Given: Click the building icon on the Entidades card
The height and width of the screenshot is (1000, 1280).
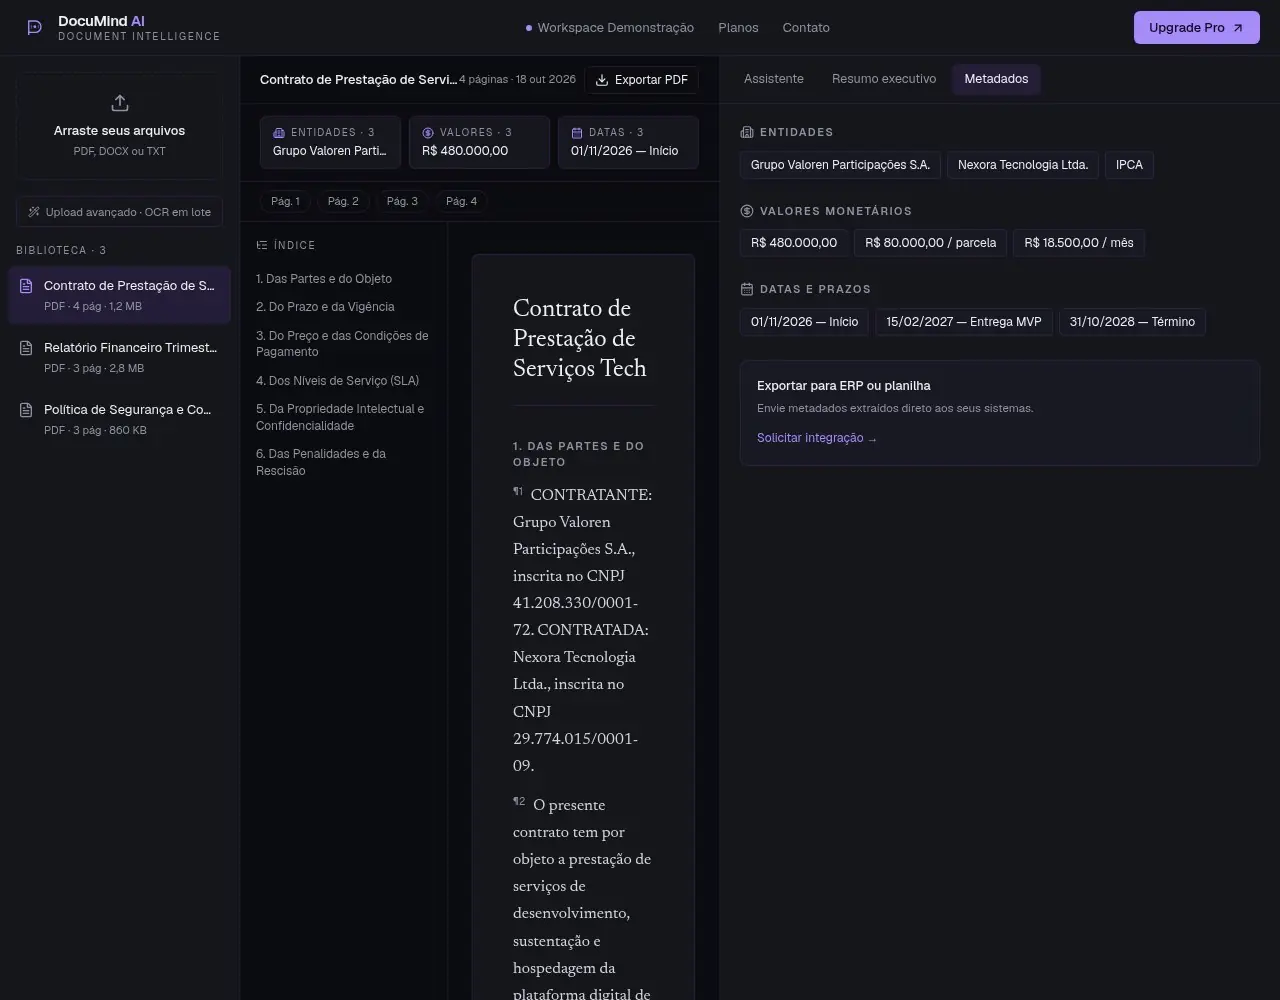Looking at the screenshot, I should coord(279,132).
